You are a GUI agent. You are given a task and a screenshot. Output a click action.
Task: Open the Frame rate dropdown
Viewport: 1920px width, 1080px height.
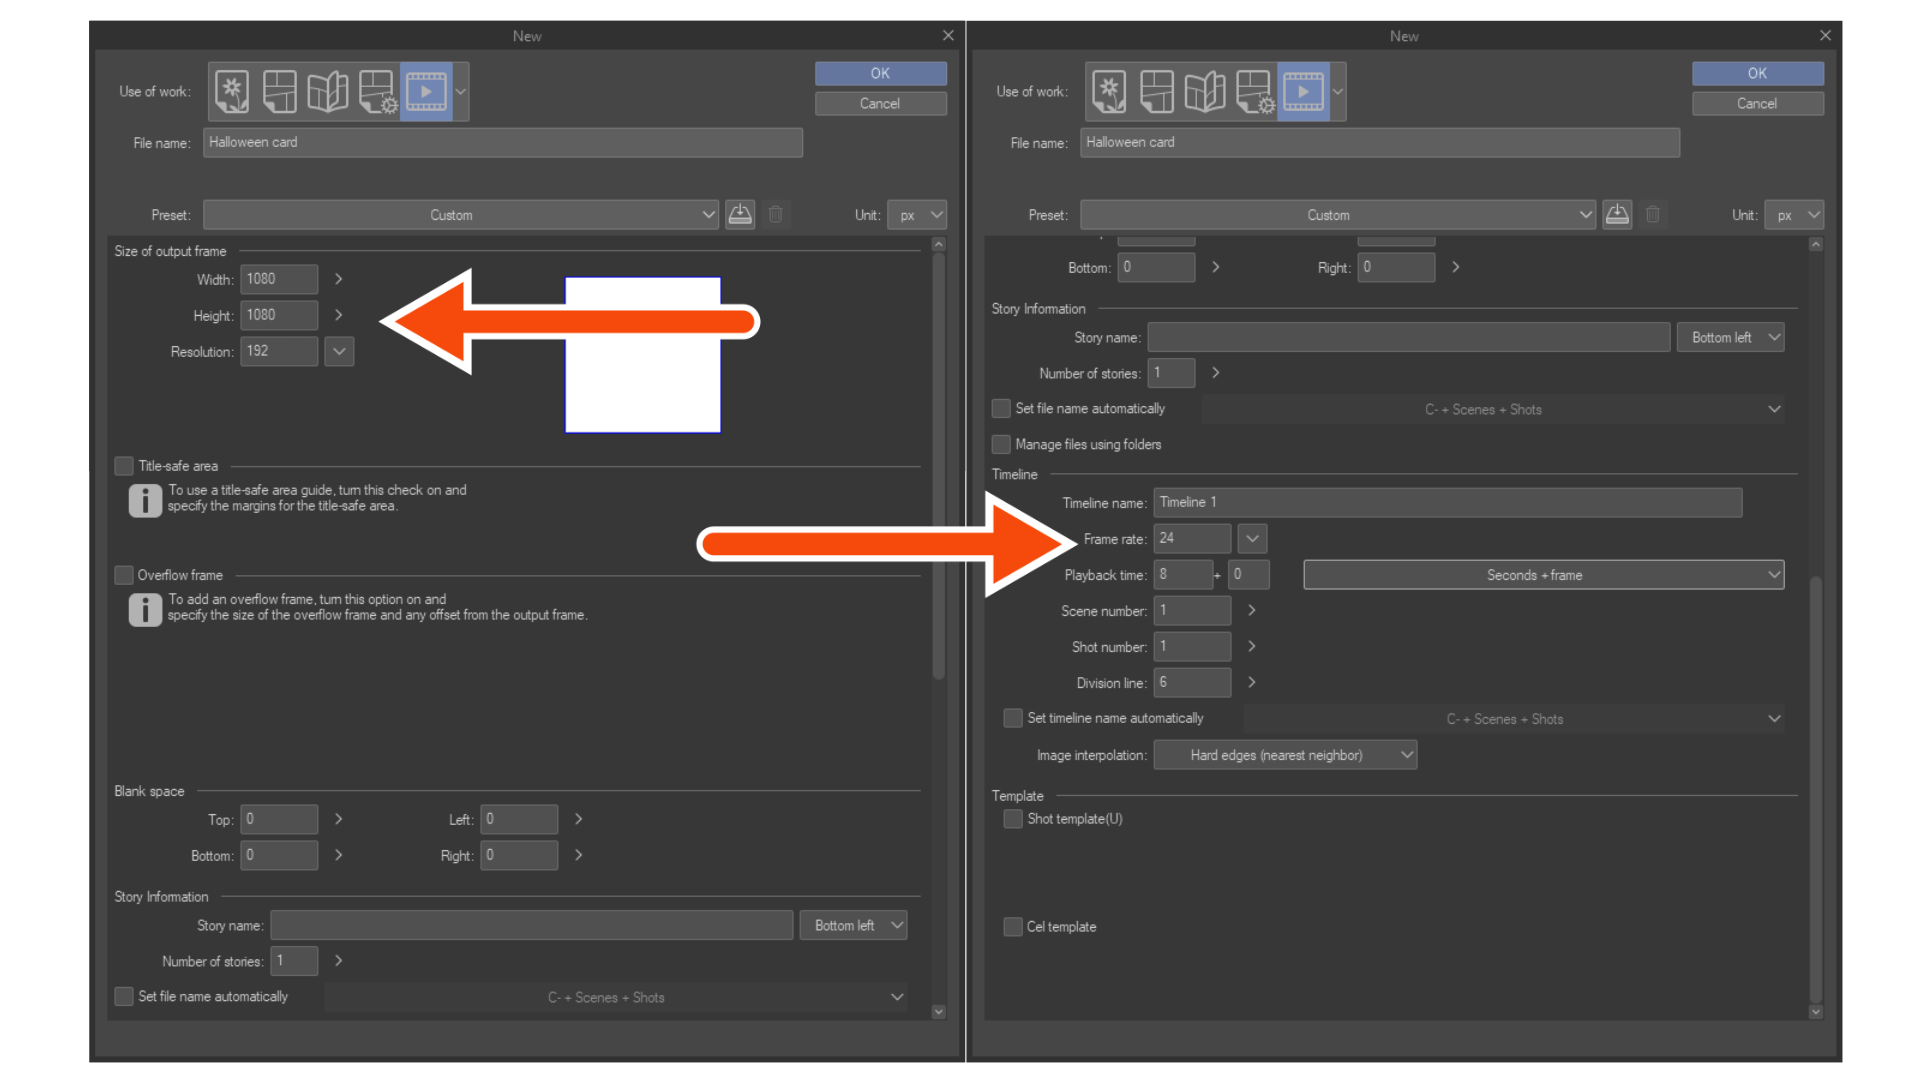coord(1252,538)
